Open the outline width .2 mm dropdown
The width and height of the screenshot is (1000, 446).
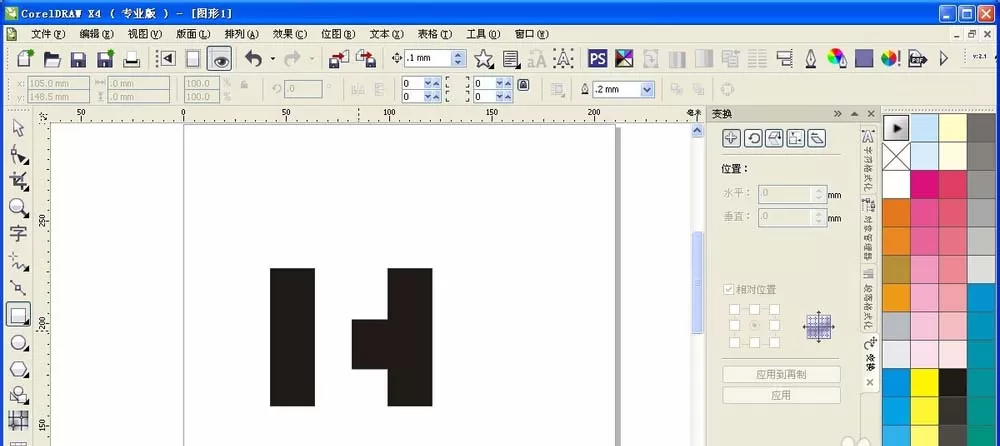point(647,89)
